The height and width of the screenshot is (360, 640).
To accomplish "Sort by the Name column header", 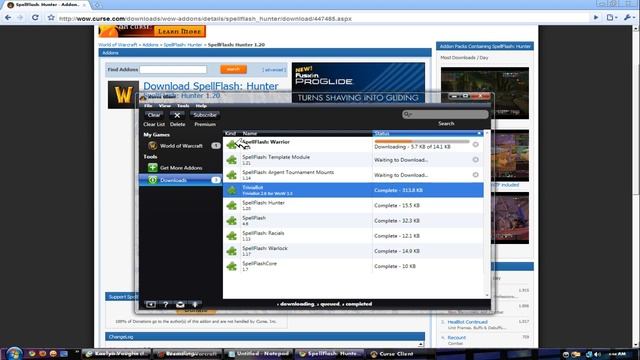I will click(306, 133).
